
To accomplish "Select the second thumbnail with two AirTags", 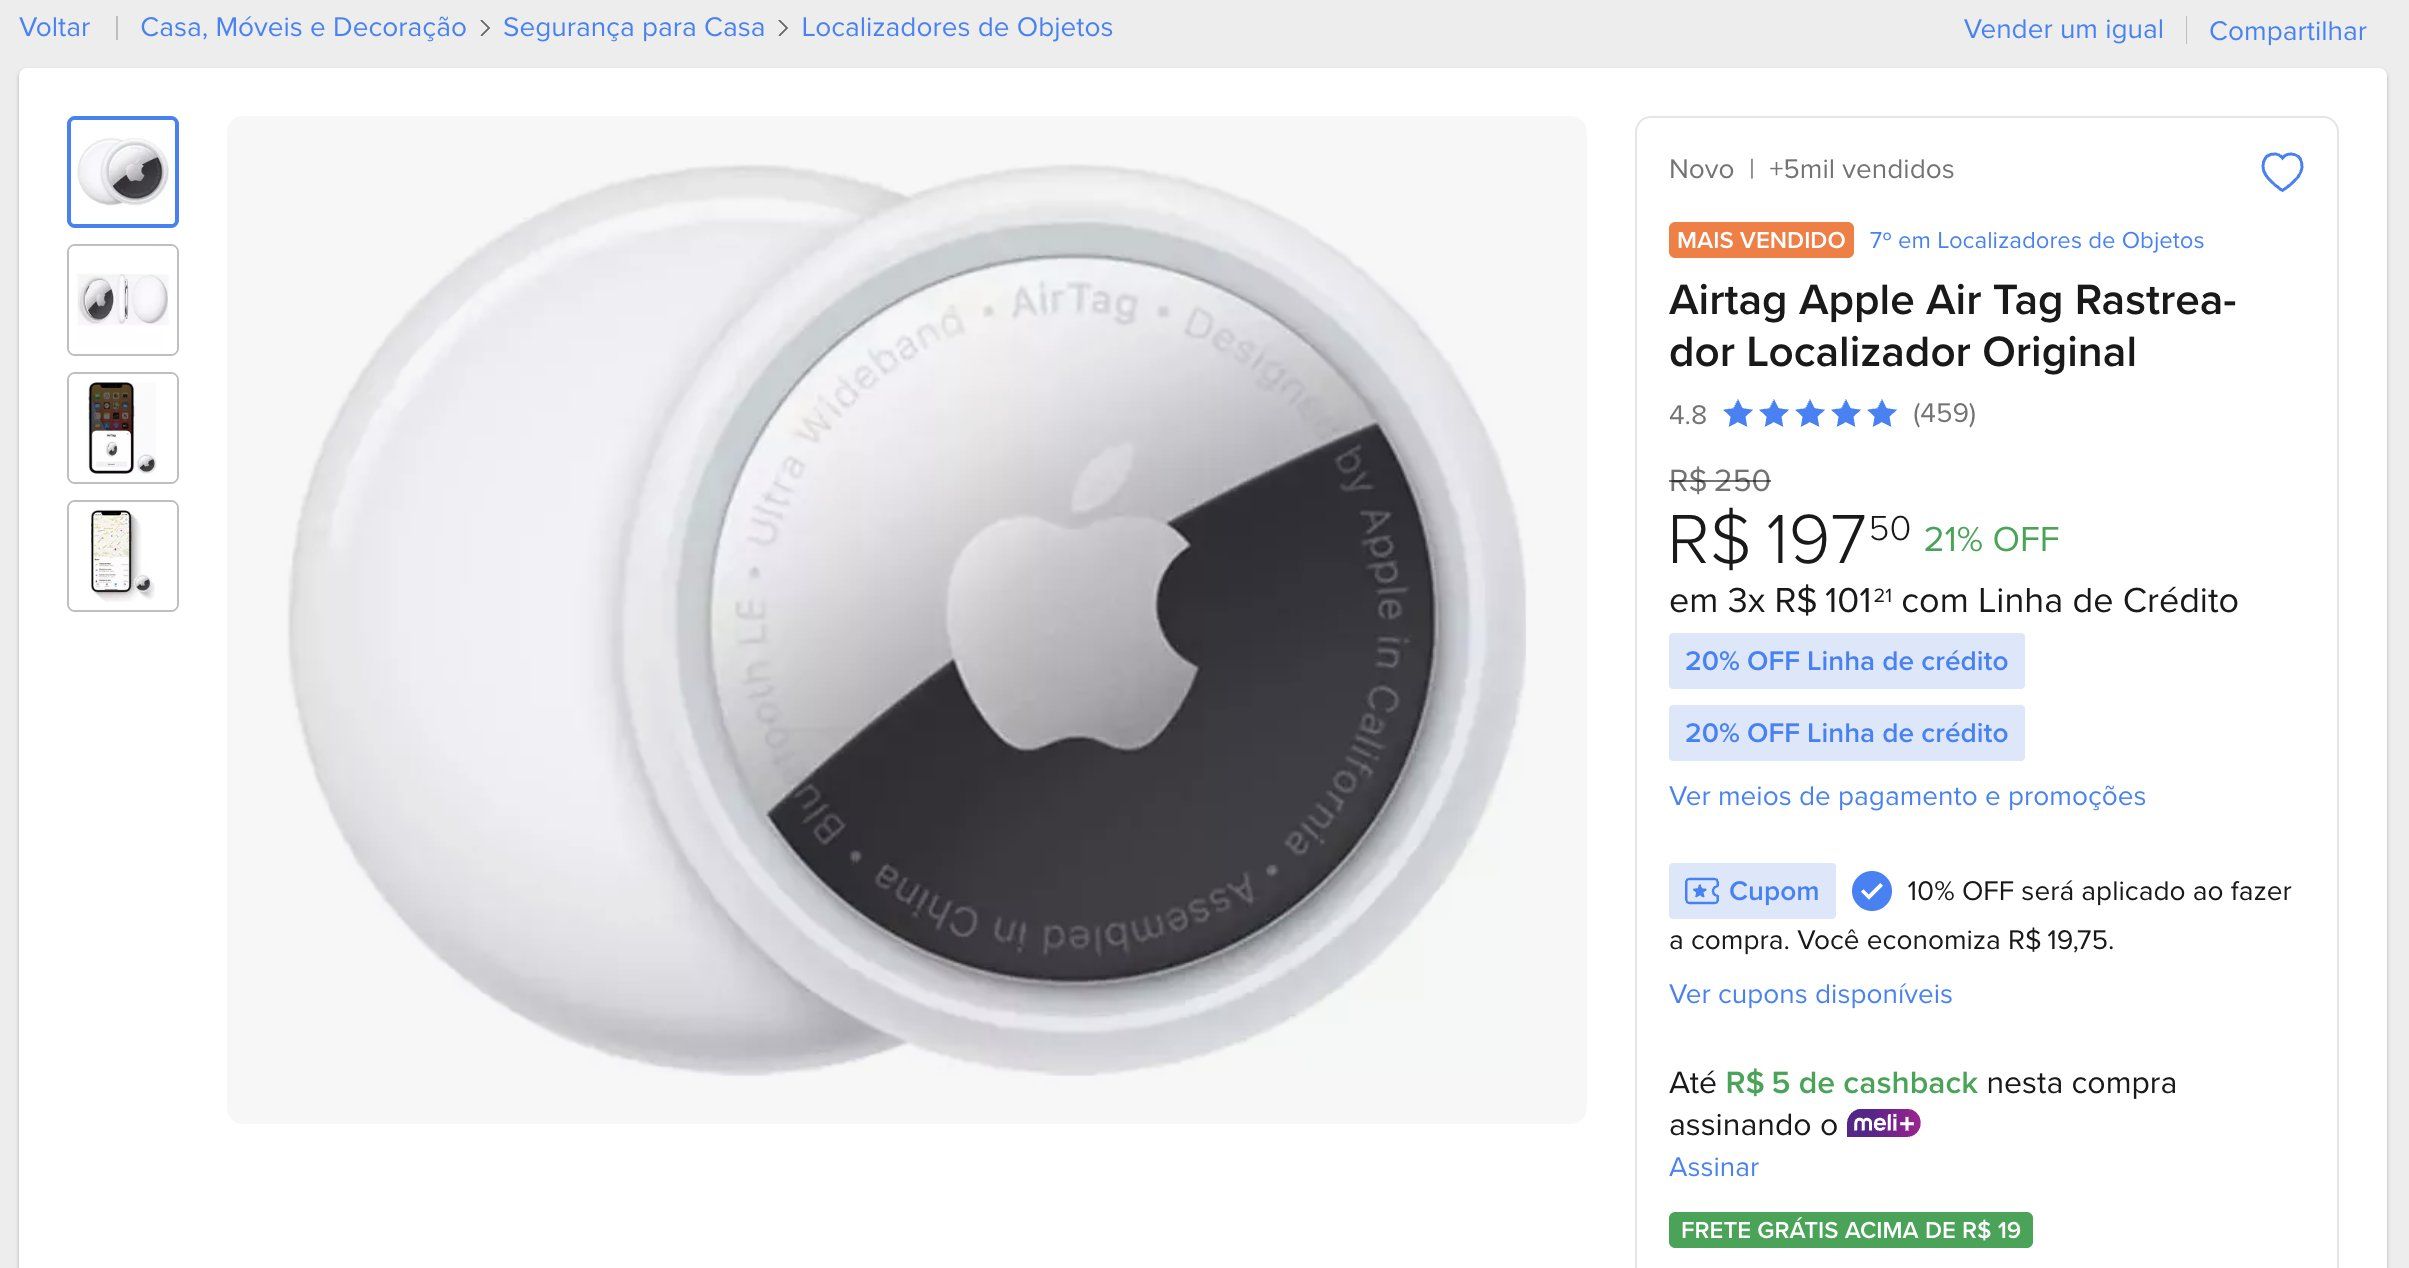I will click(x=123, y=300).
